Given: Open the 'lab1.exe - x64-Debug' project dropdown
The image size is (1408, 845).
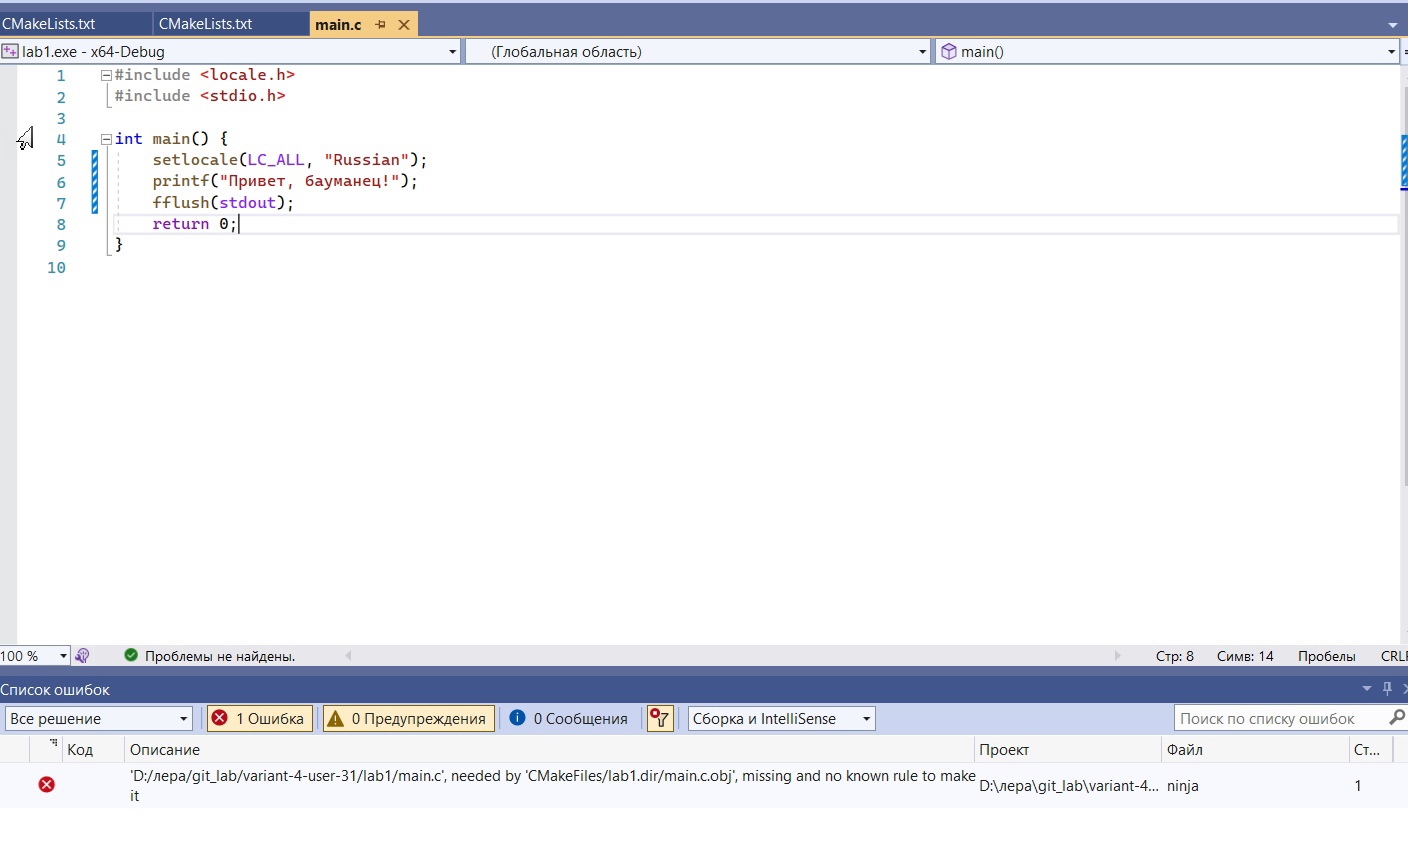Looking at the screenshot, I should 230,52.
